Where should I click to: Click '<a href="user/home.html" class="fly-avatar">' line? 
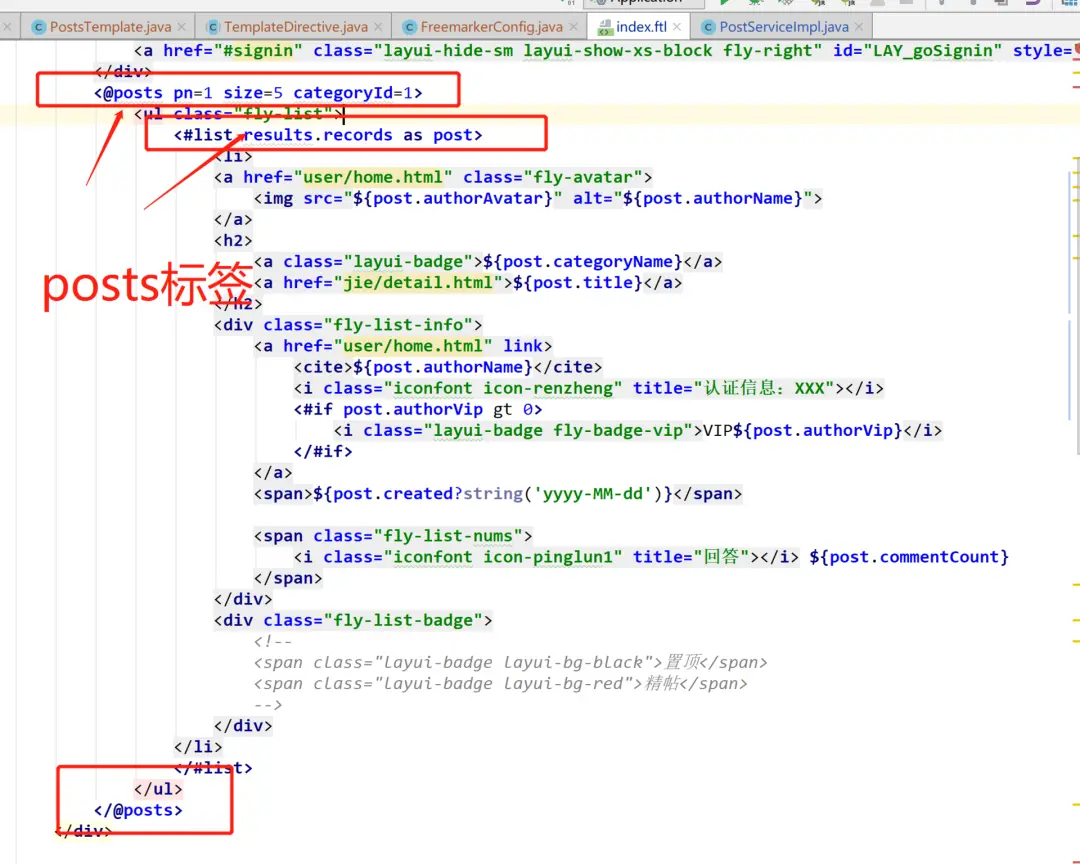[x=433, y=177]
